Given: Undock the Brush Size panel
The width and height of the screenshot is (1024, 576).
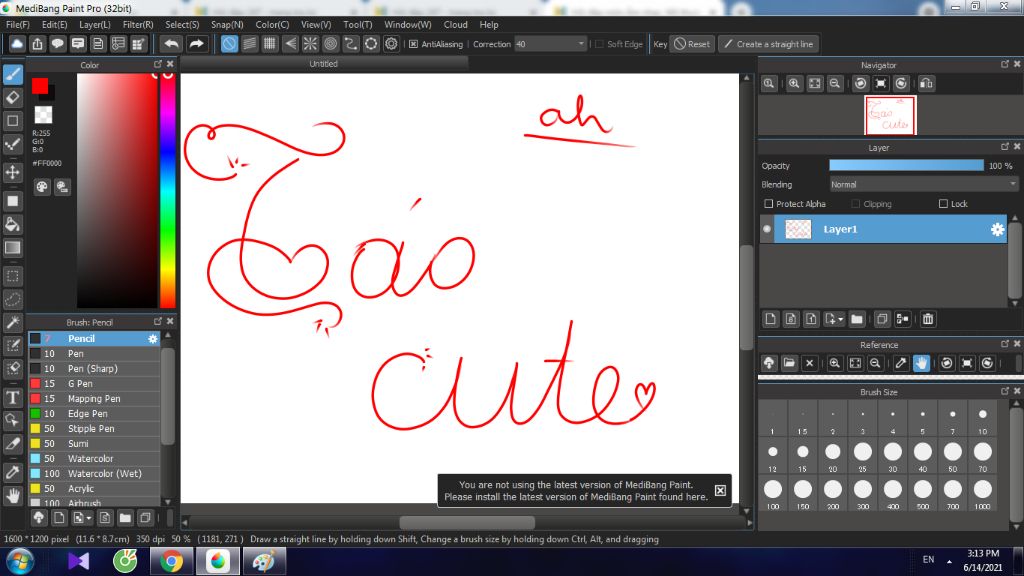Looking at the screenshot, I should pyautogui.click(x=1004, y=391).
